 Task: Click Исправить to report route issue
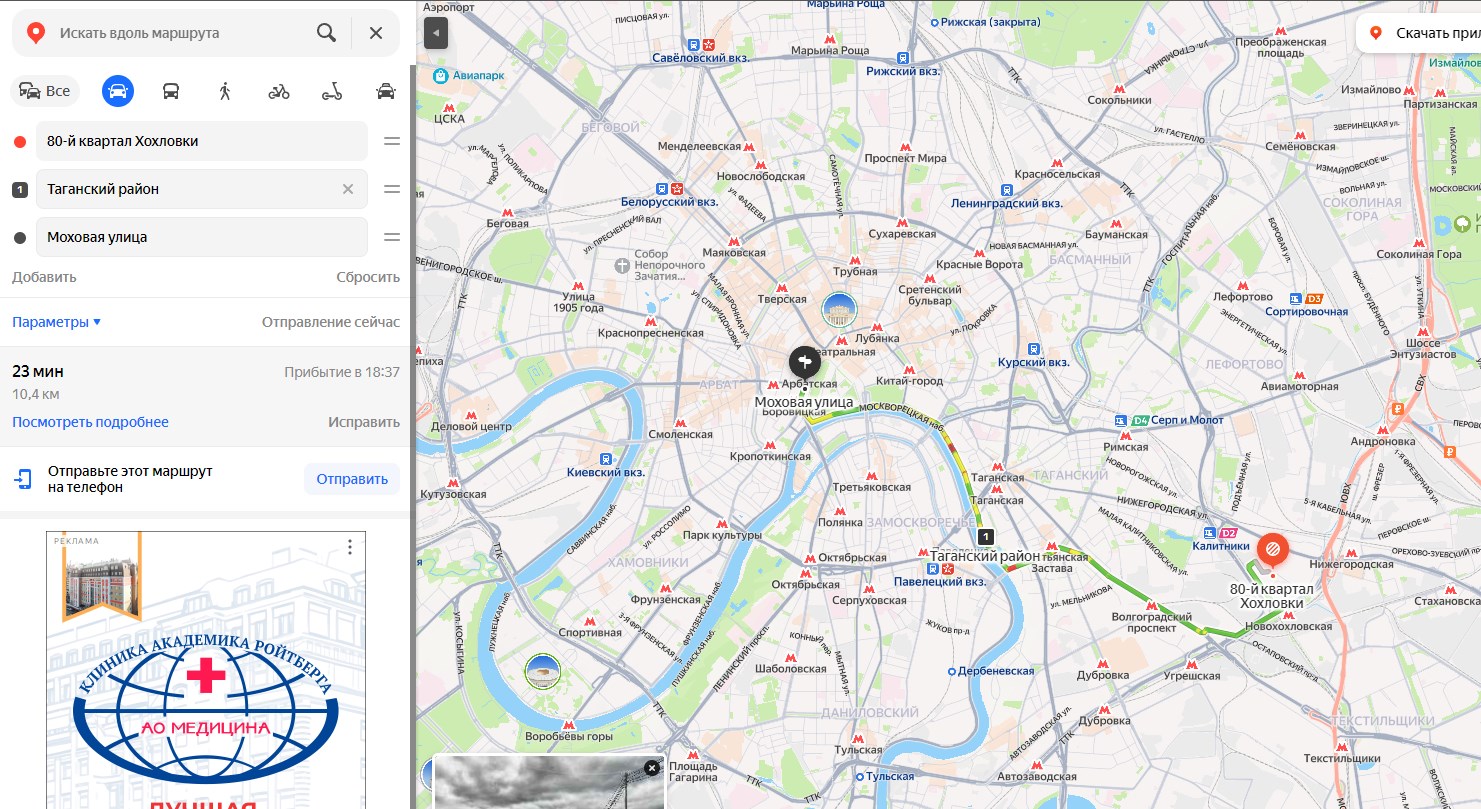[x=364, y=422]
